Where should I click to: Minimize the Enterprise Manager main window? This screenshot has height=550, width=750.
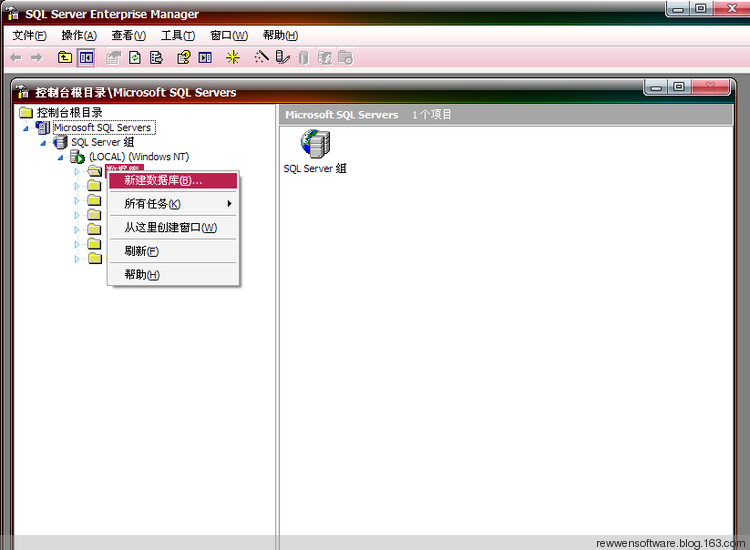(678, 9)
